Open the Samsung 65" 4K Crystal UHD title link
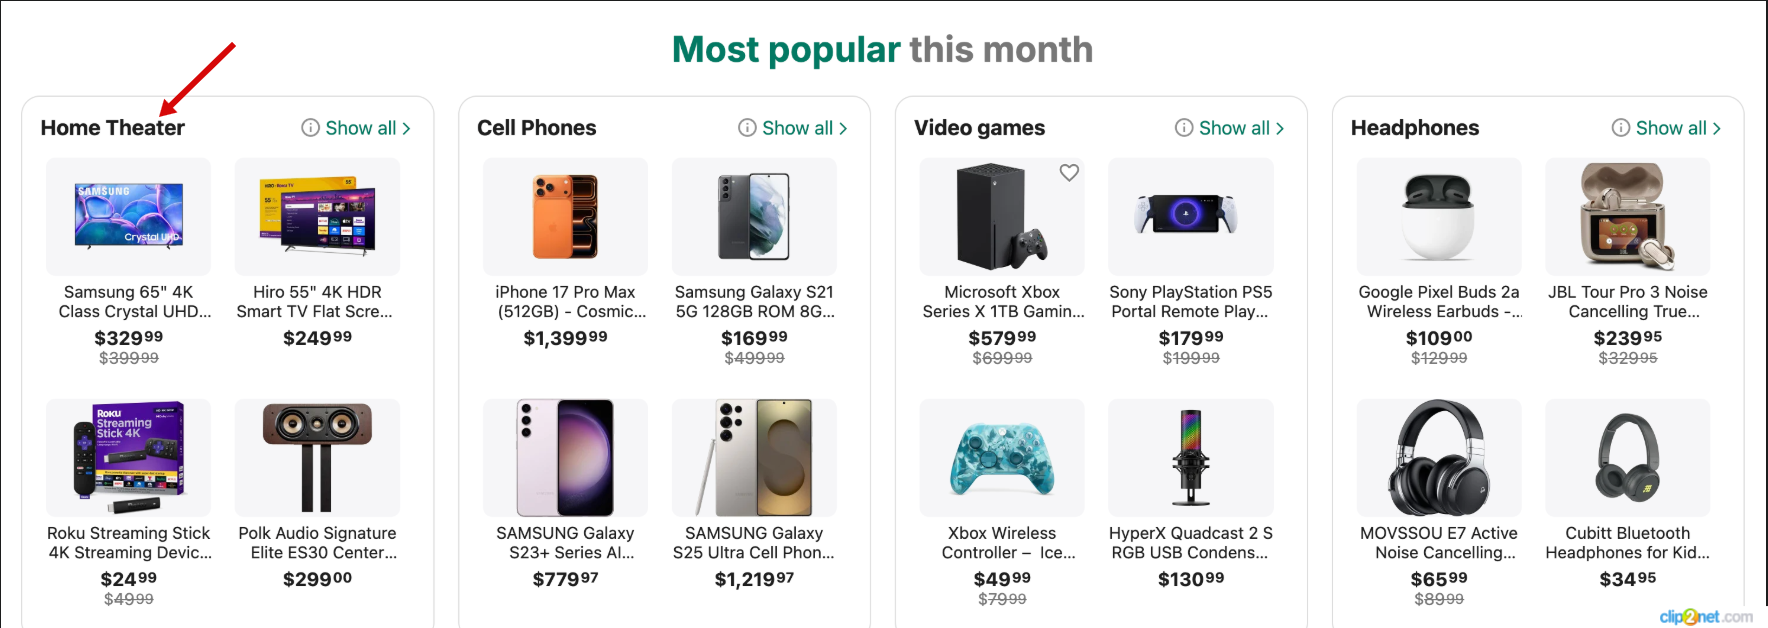Screen dimensions: 1768x628 (128, 302)
